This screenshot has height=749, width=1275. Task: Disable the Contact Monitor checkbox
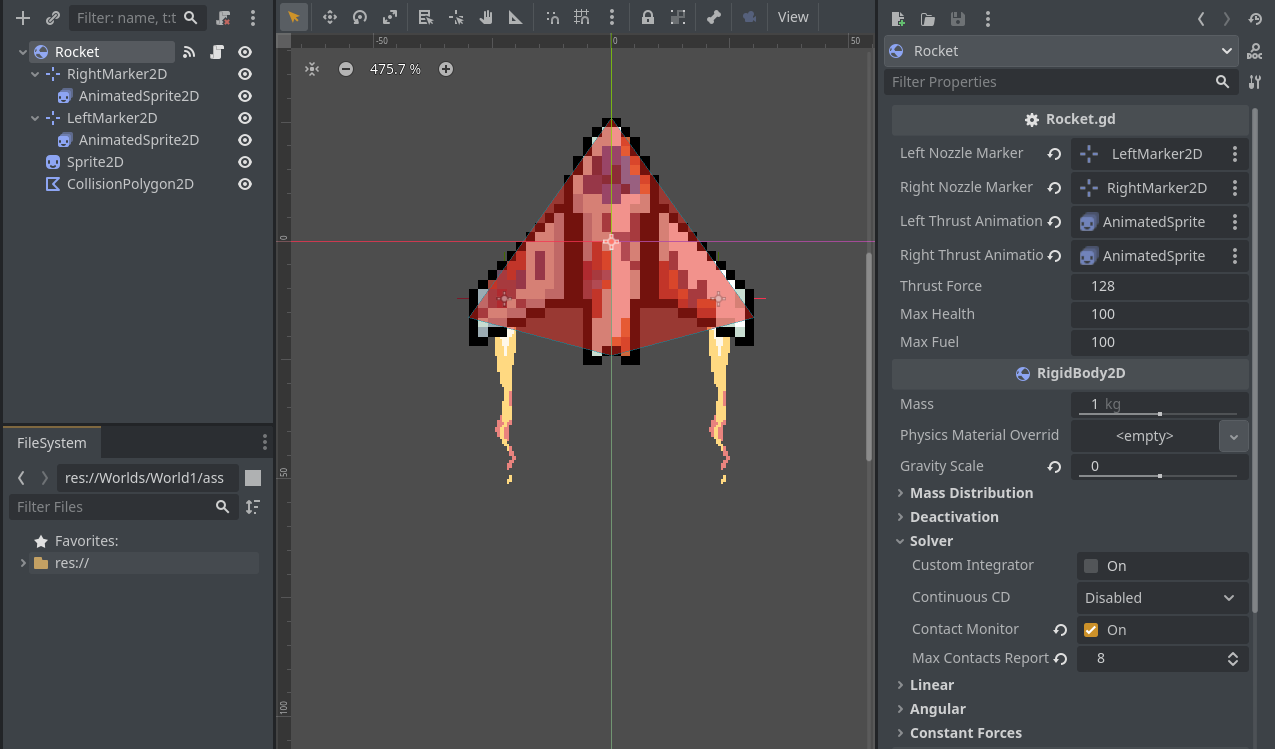click(1090, 630)
